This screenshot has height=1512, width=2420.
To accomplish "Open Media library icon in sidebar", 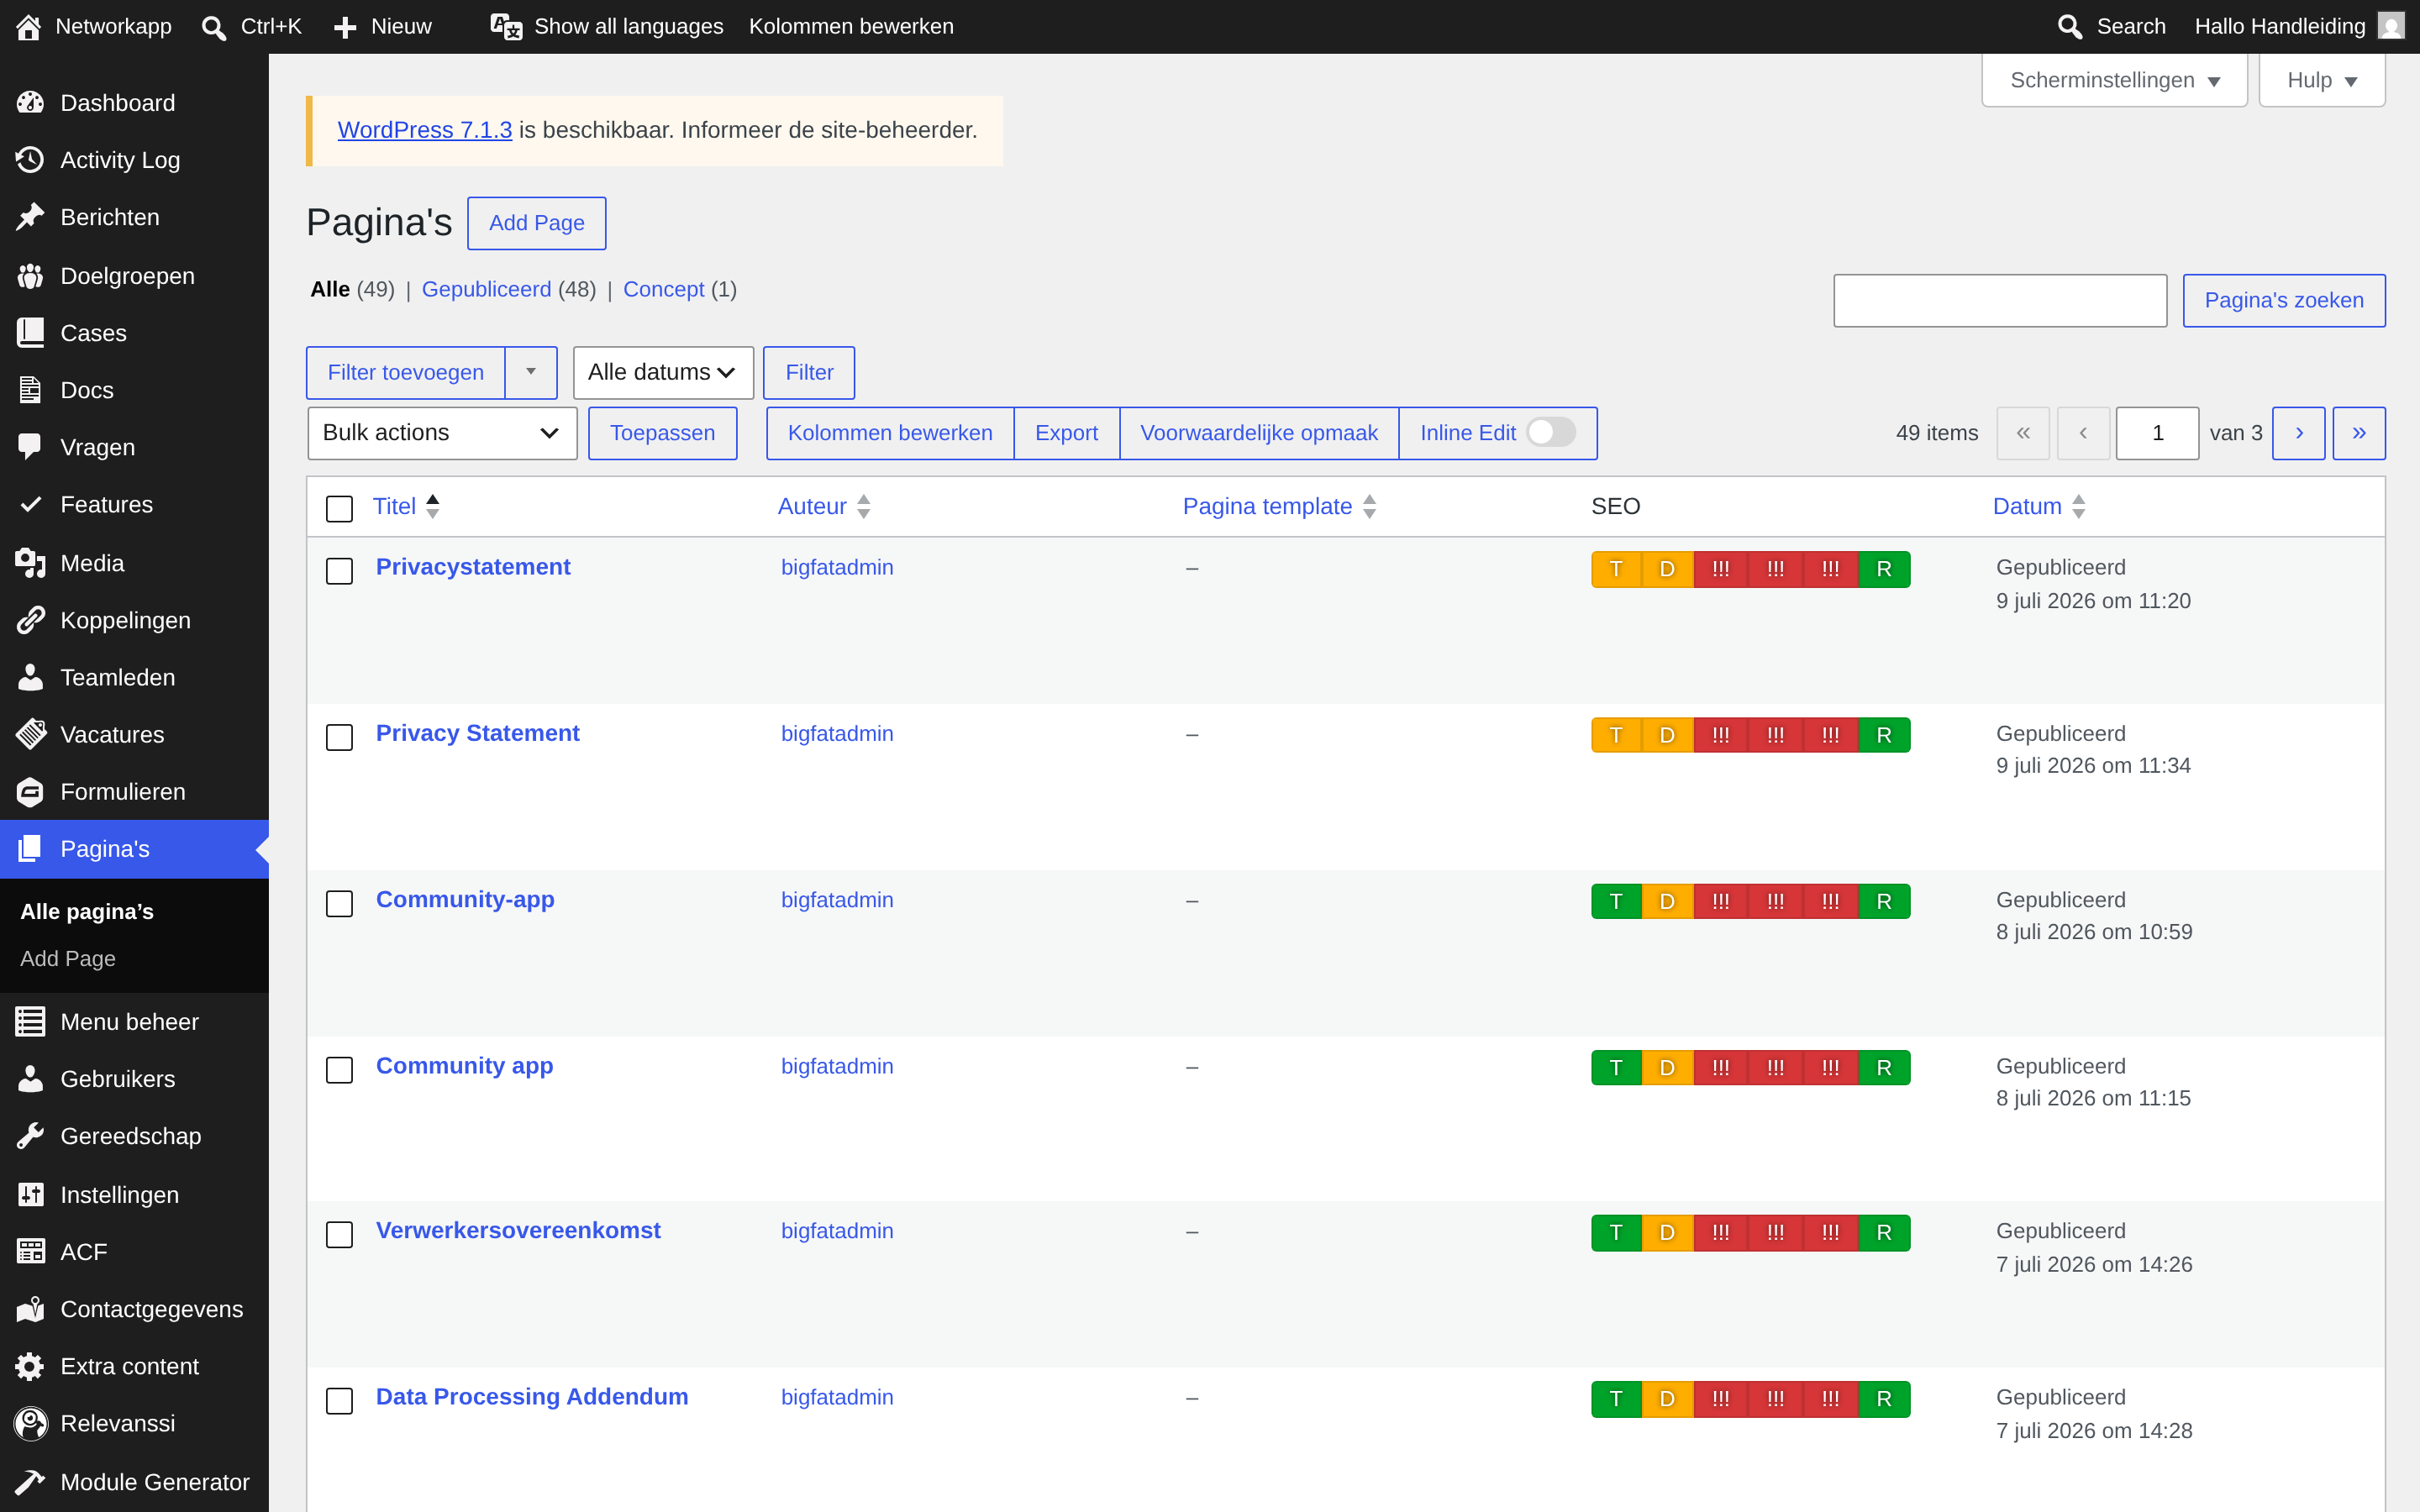I will click(x=30, y=563).
